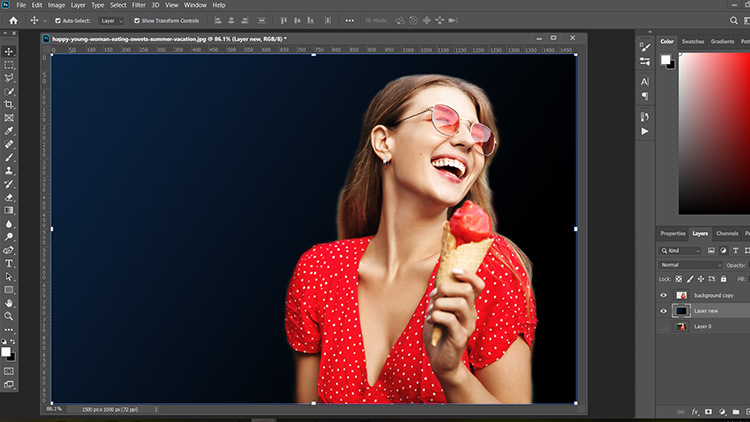Toggle adjustment layer filter in Layers
The image size is (750, 422).
pos(723,251)
